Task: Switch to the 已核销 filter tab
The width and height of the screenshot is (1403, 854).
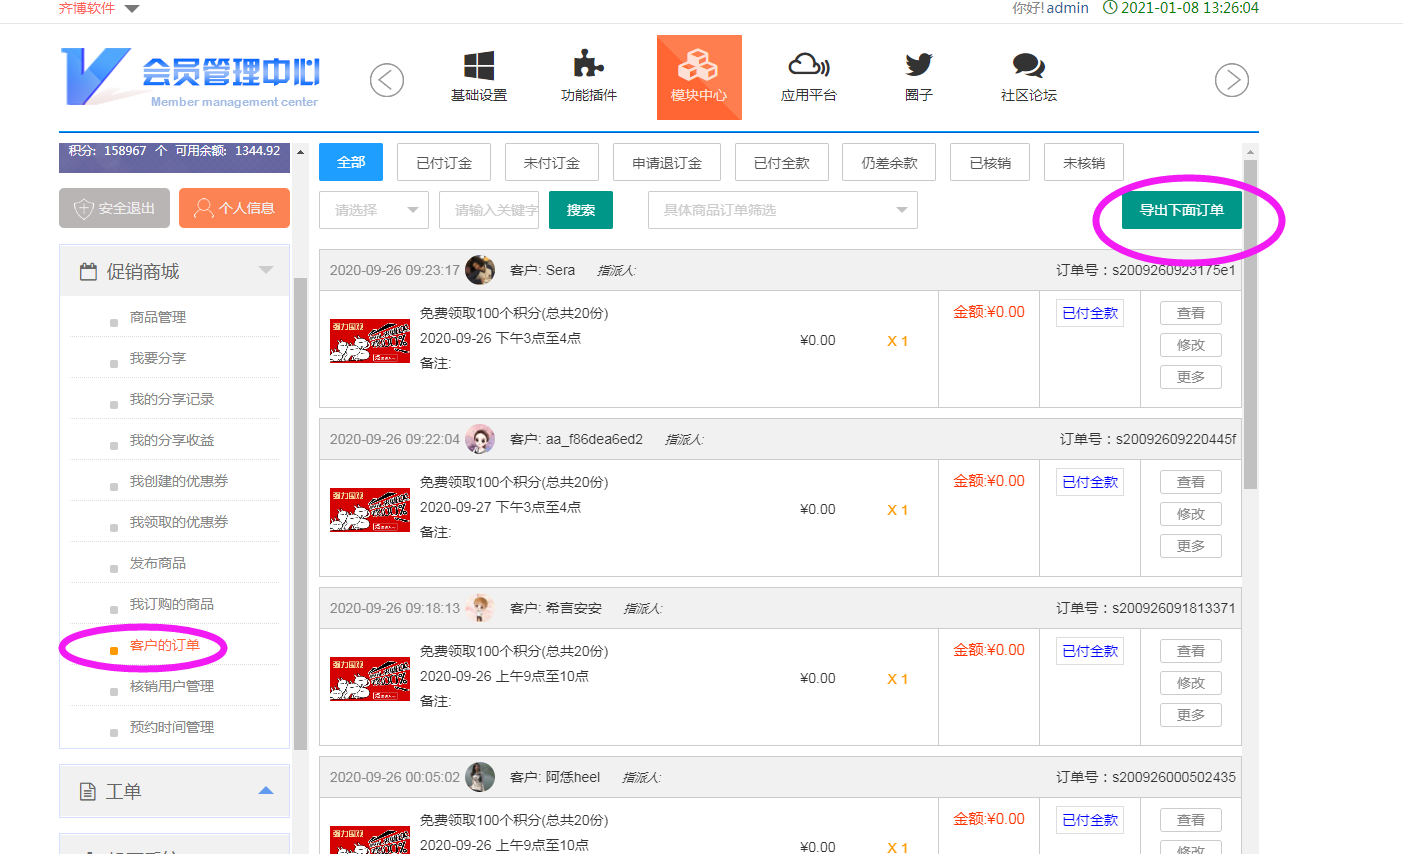Action: 990,162
